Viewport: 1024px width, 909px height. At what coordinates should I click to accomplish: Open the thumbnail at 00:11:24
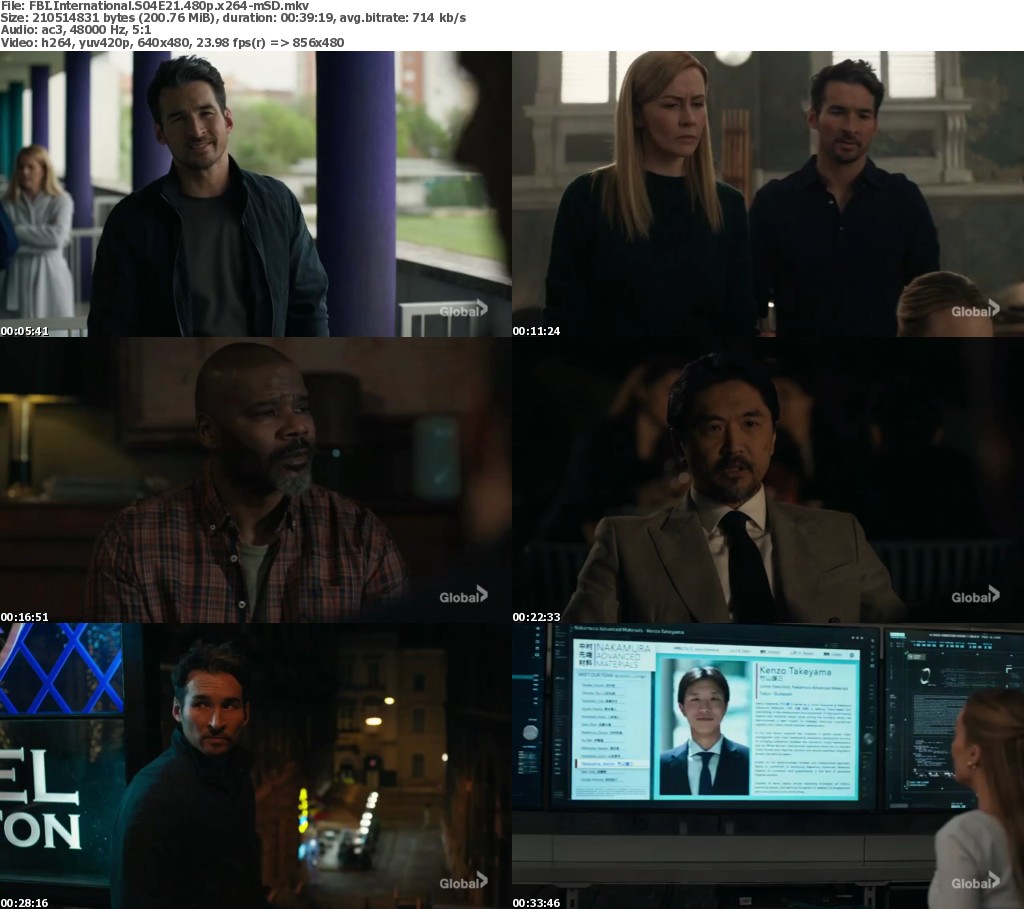click(768, 194)
